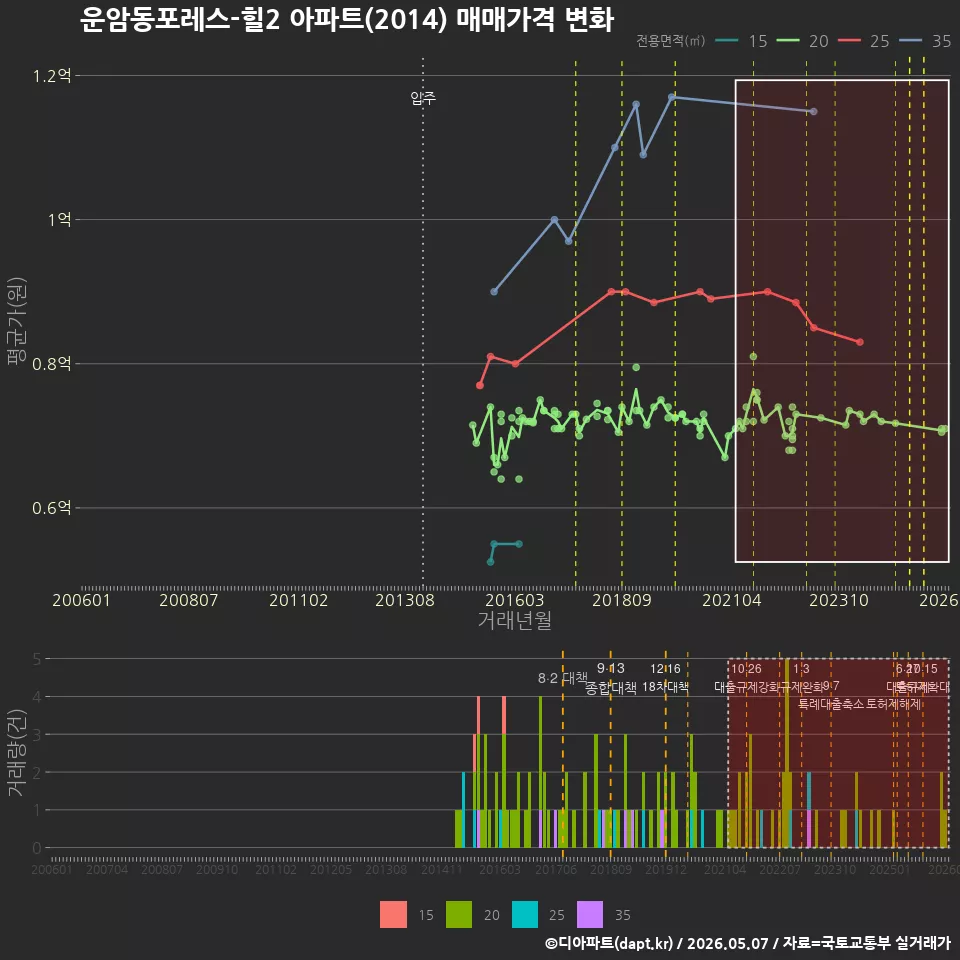Click the 201102 label on the price chart axis
Viewport: 960px width, 960px height.
298,600
